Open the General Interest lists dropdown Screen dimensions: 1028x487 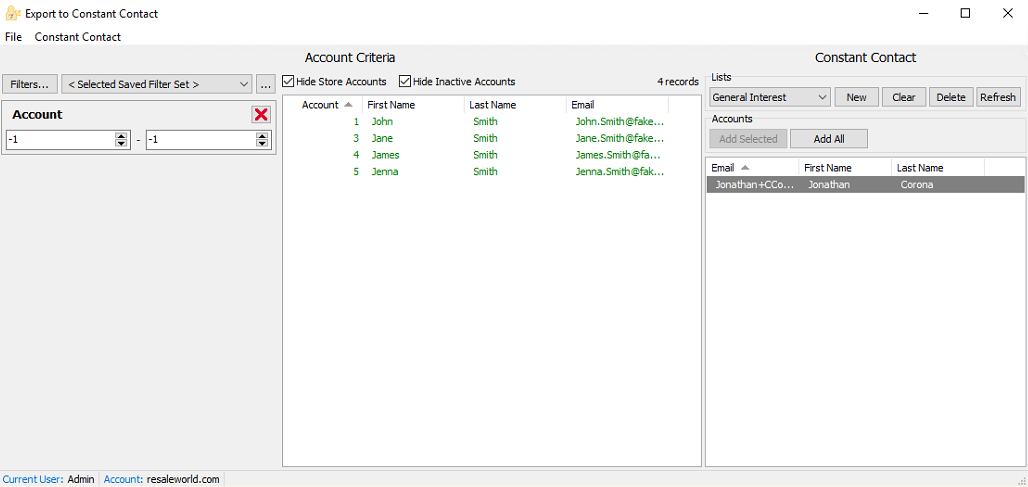coord(770,97)
